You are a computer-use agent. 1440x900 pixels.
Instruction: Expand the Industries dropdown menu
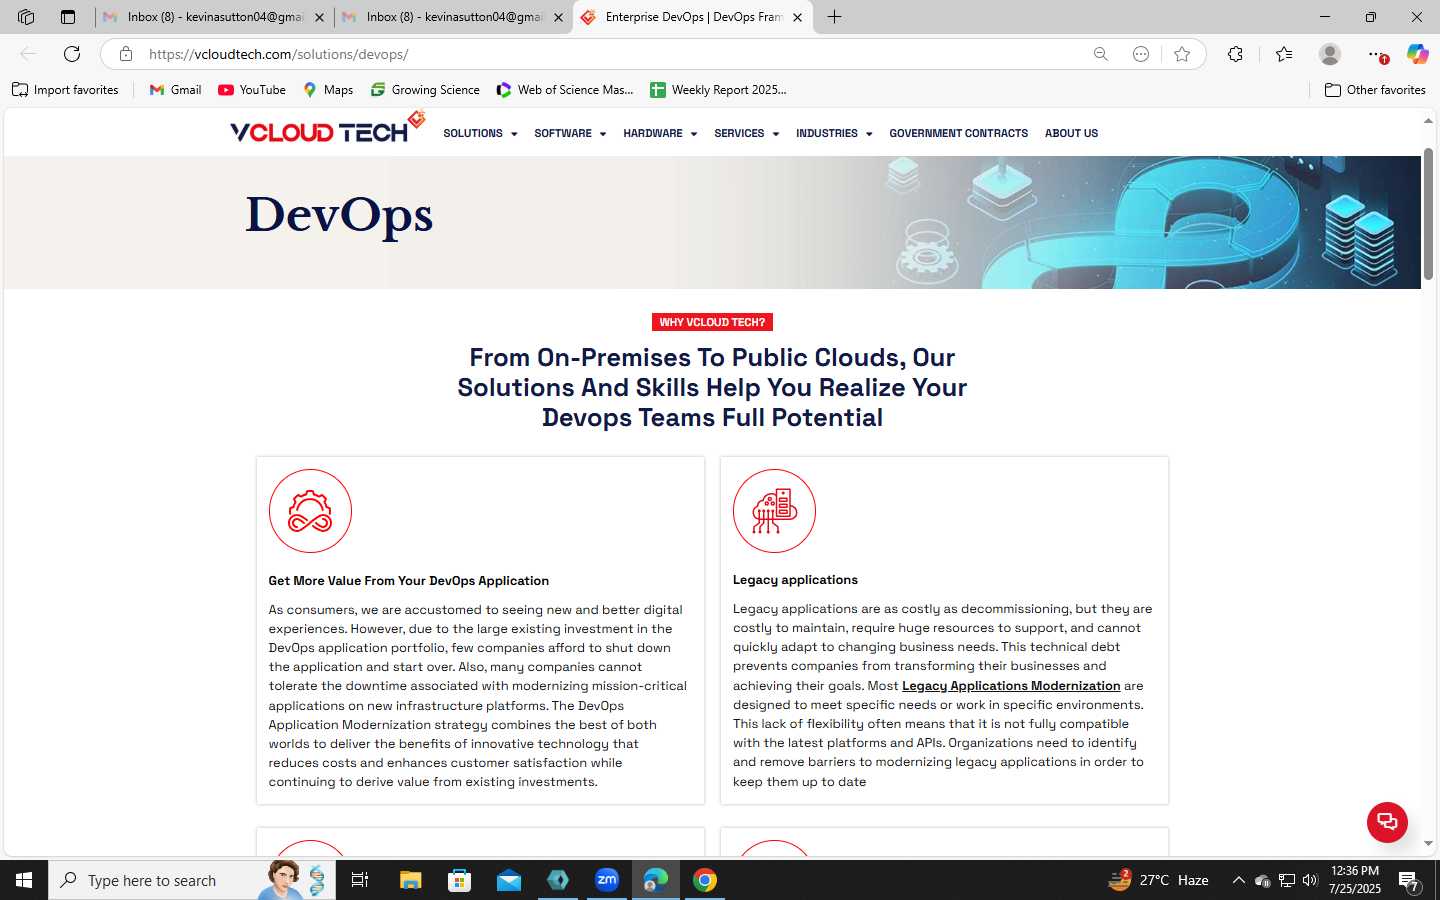point(834,133)
